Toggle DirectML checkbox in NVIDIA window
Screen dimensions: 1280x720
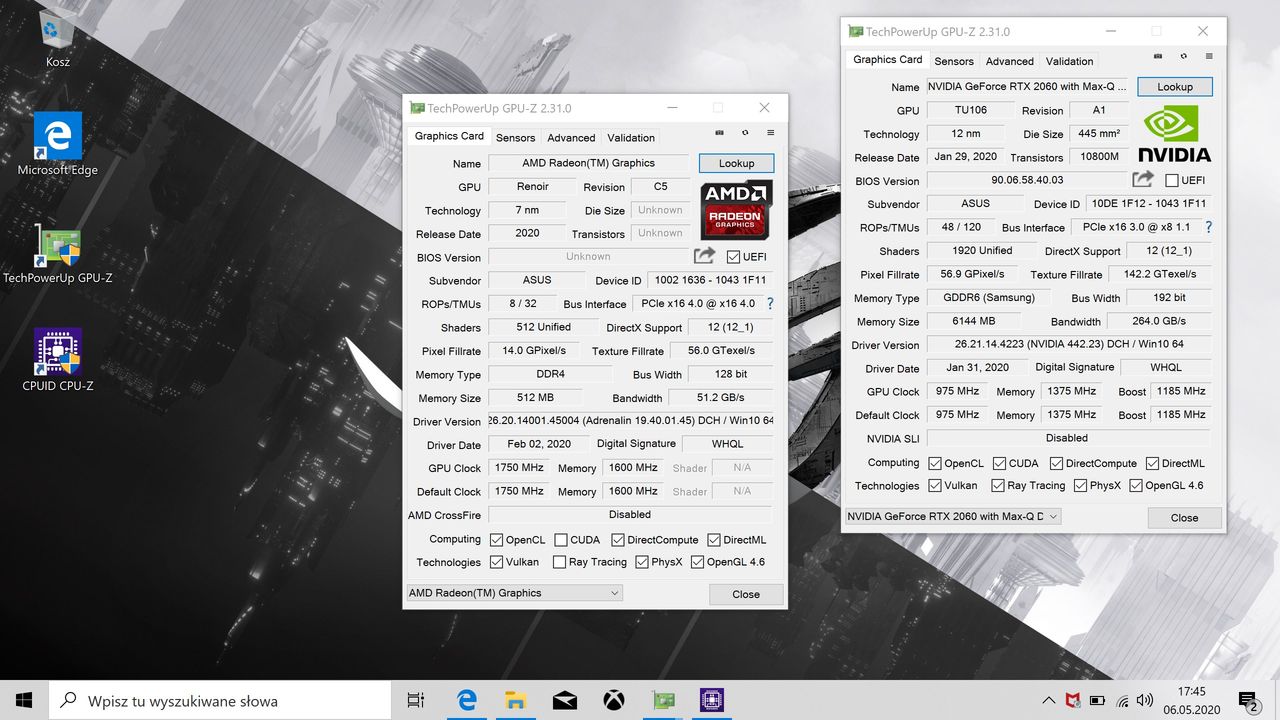[1152, 463]
